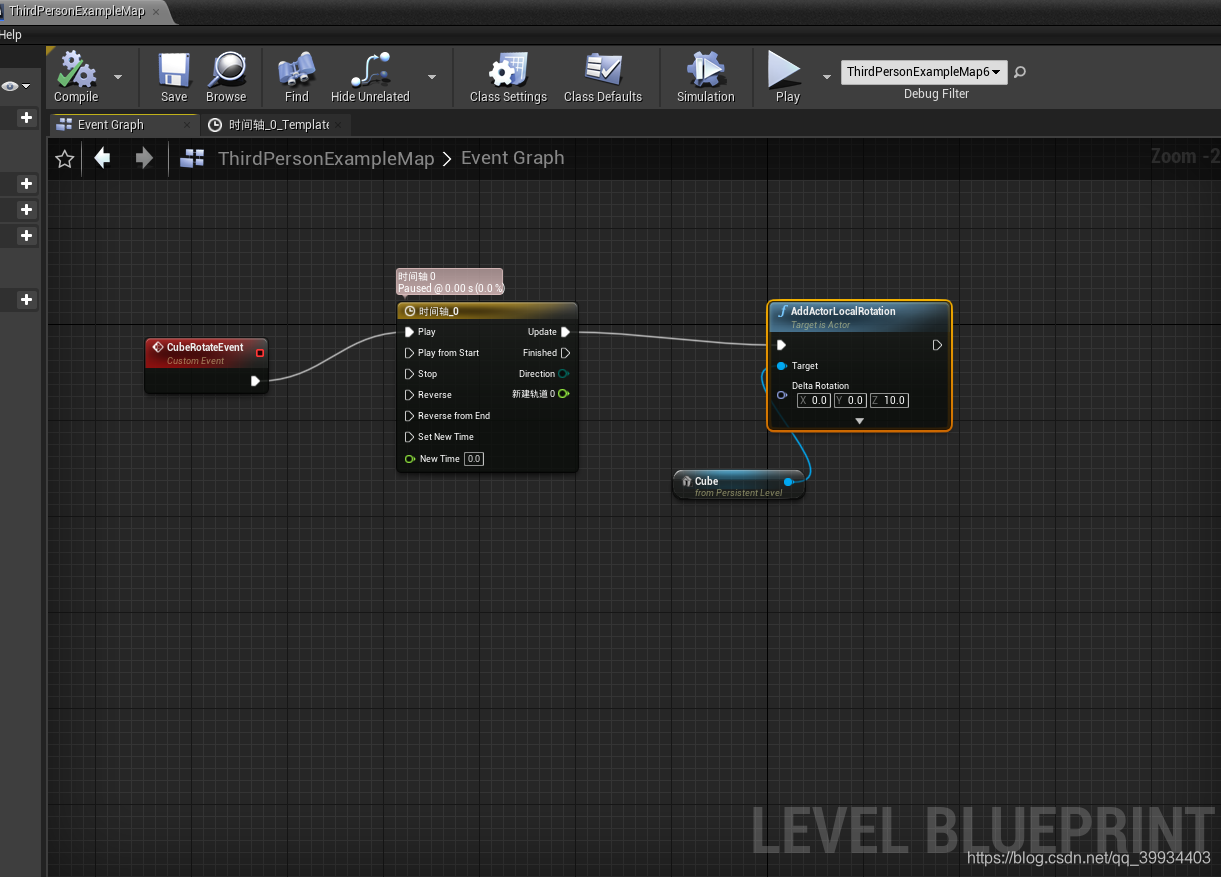The height and width of the screenshot is (877, 1221).
Task: Toggle Hide Unrelated nodes
Action: pyautogui.click(x=370, y=70)
